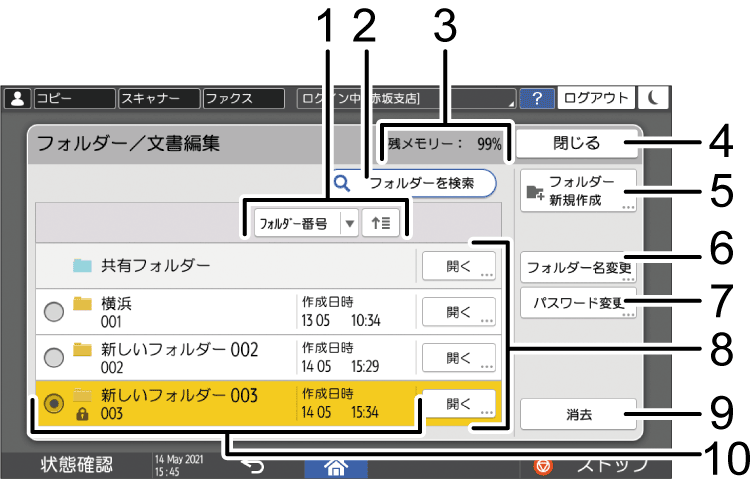Viewport: 753px width, 493px height.
Task: Open the 横浜 folder with 開く
Action: [x=459, y=312]
